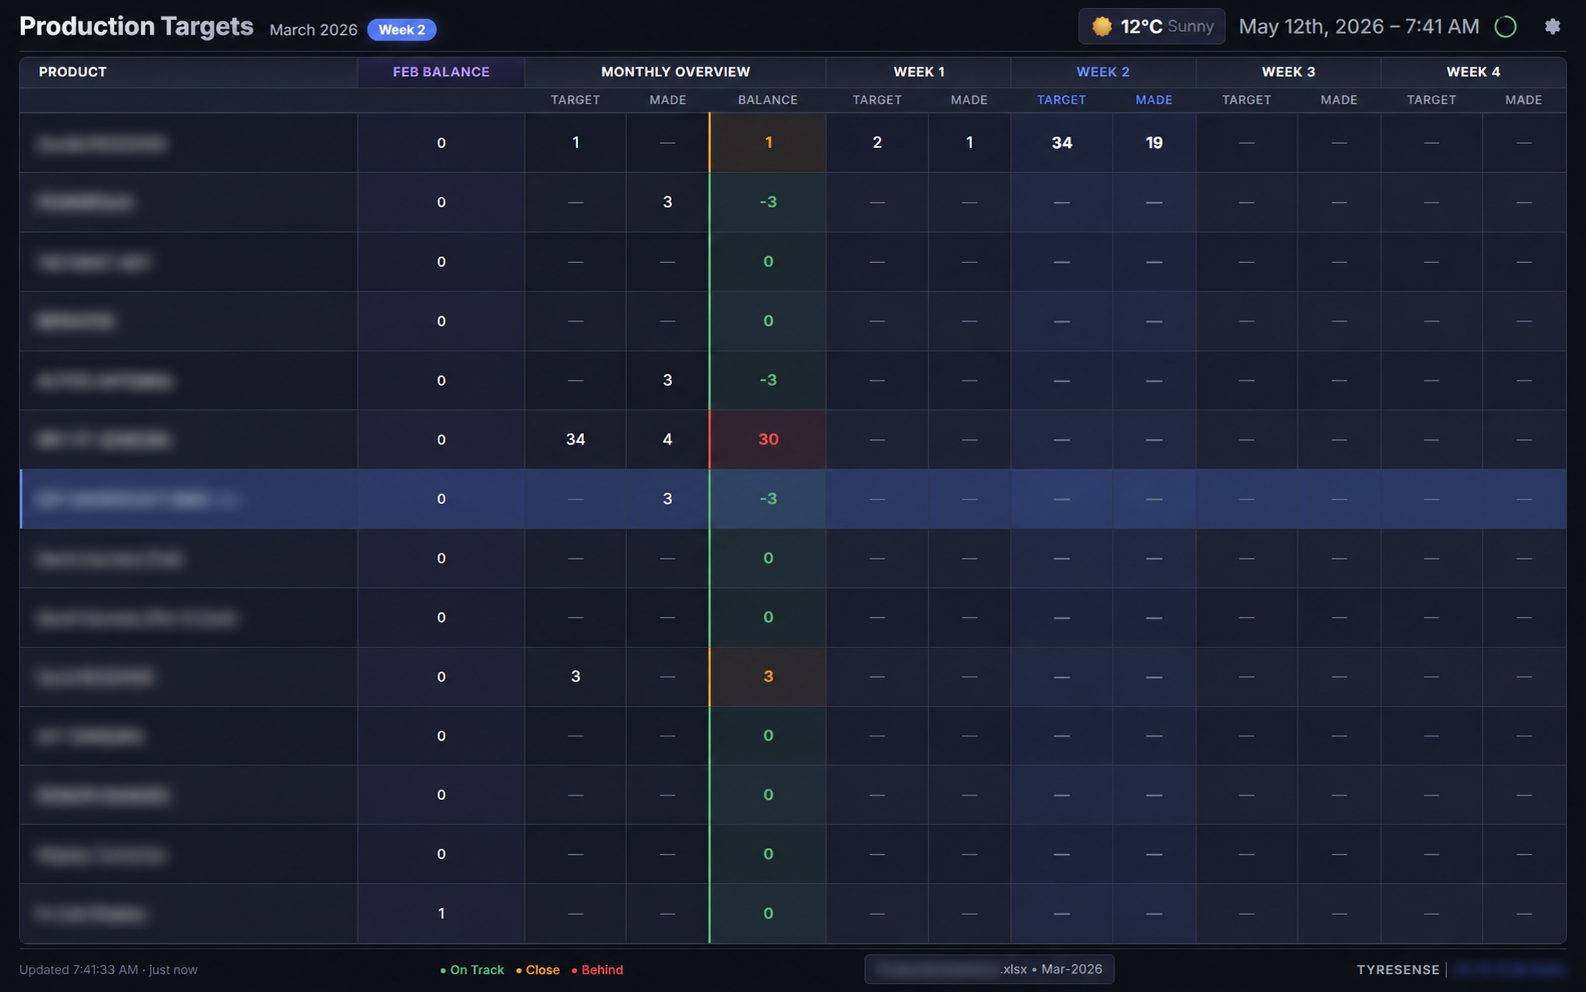The width and height of the screenshot is (1586, 992).
Task: Click the BALANCE sub-header
Action: click(x=768, y=100)
